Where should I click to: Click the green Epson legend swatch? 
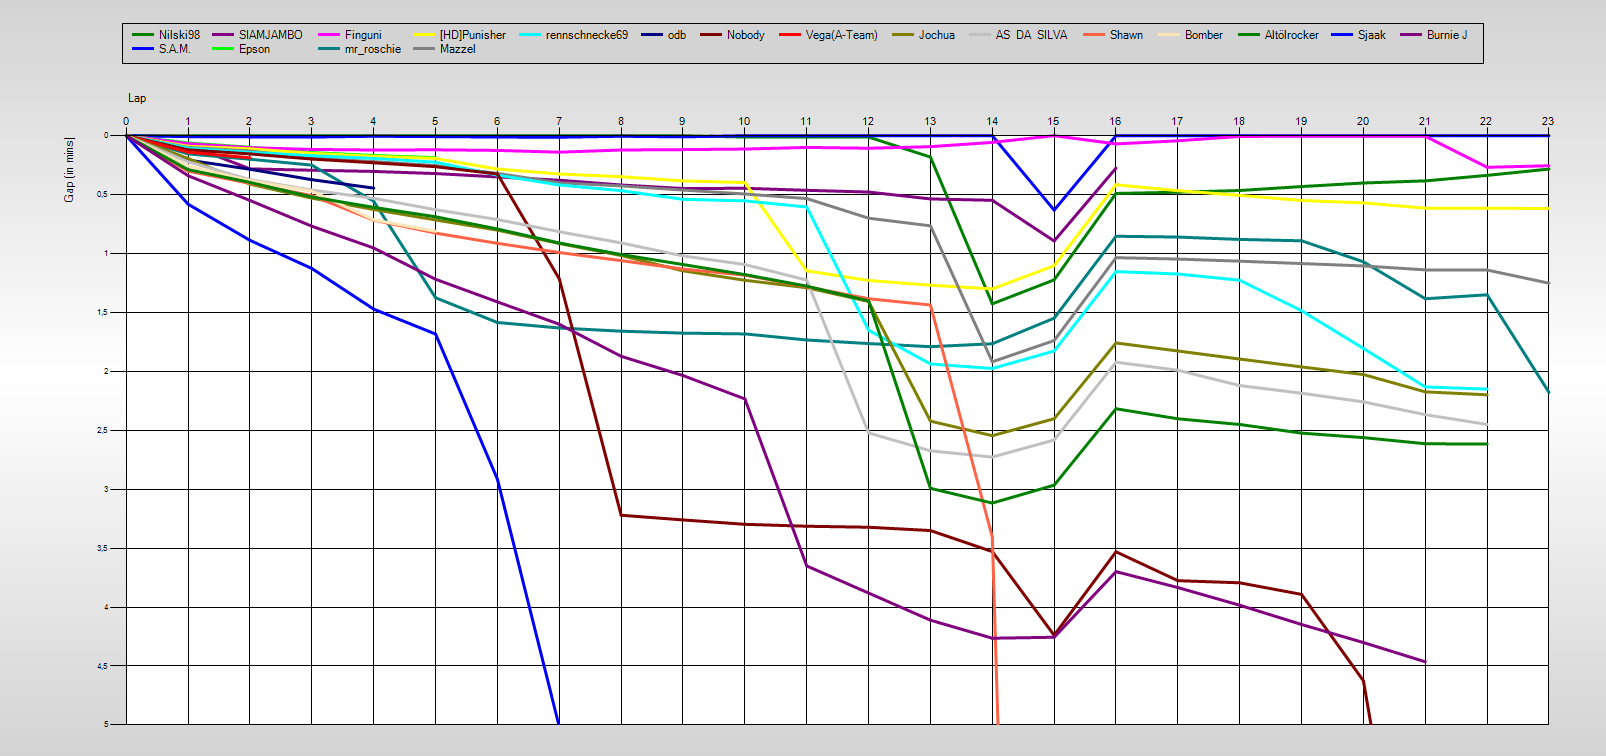pyautogui.click(x=223, y=49)
